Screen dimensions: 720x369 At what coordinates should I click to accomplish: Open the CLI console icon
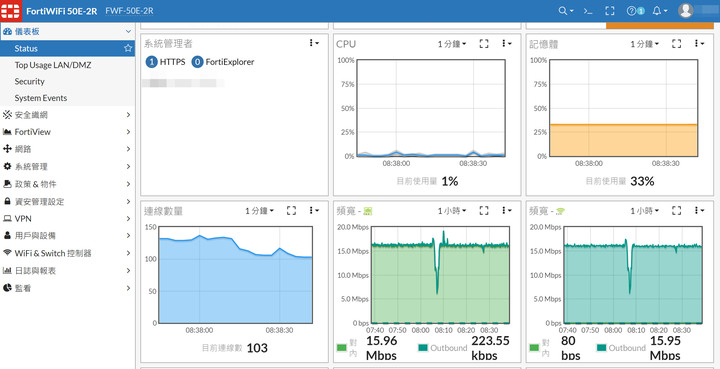point(588,11)
